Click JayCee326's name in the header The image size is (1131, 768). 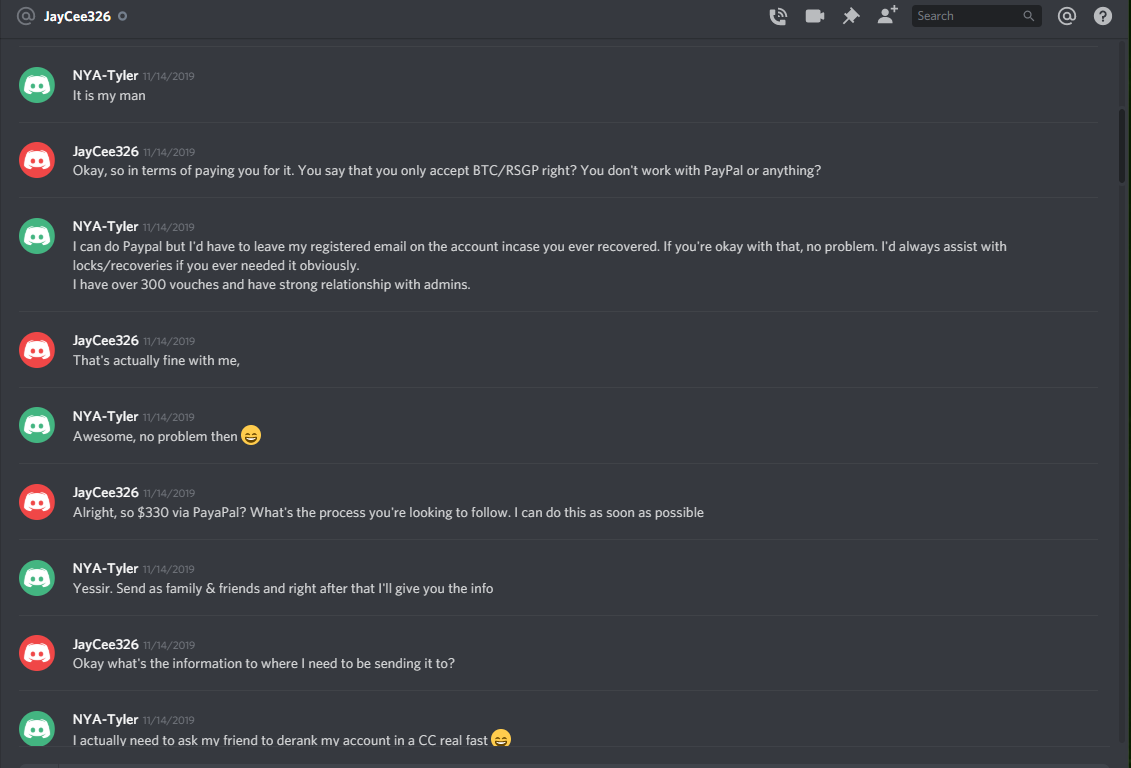tap(77, 16)
